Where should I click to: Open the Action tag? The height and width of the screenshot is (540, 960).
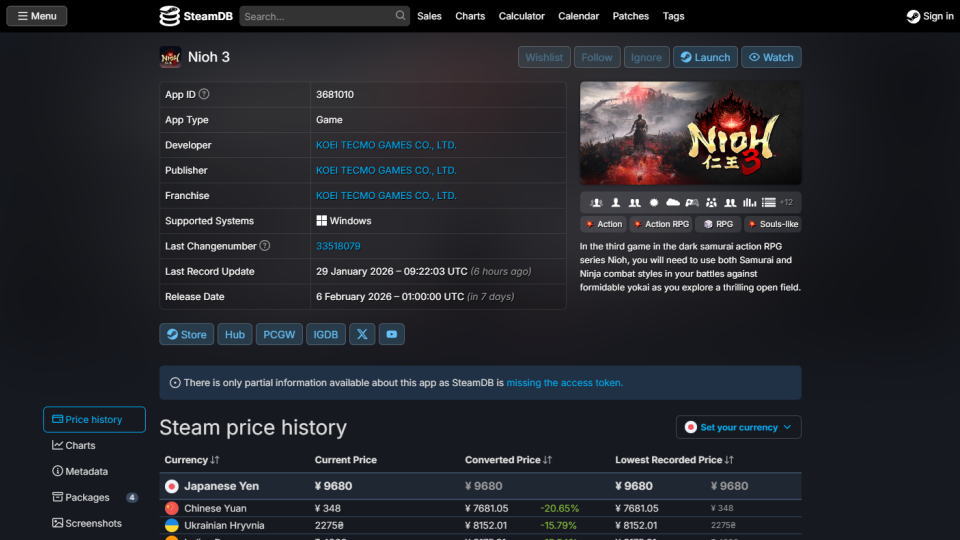click(604, 224)
